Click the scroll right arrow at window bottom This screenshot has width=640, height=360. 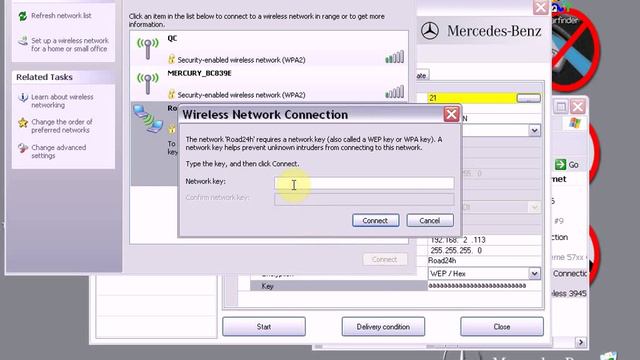point(580,342)
